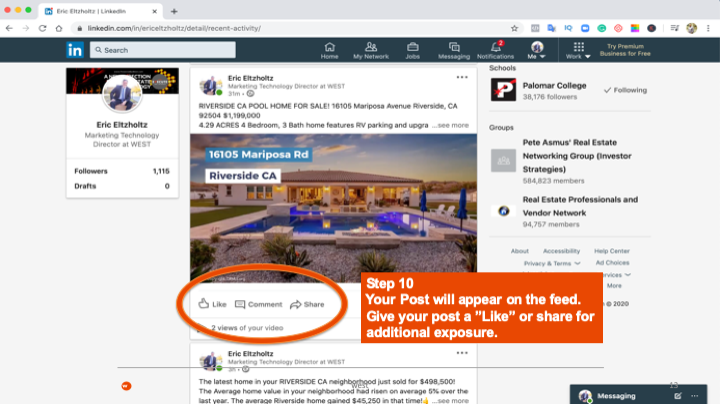
Task: Open Messaging from top navigation bar
Action: click(x=453, y=50)
